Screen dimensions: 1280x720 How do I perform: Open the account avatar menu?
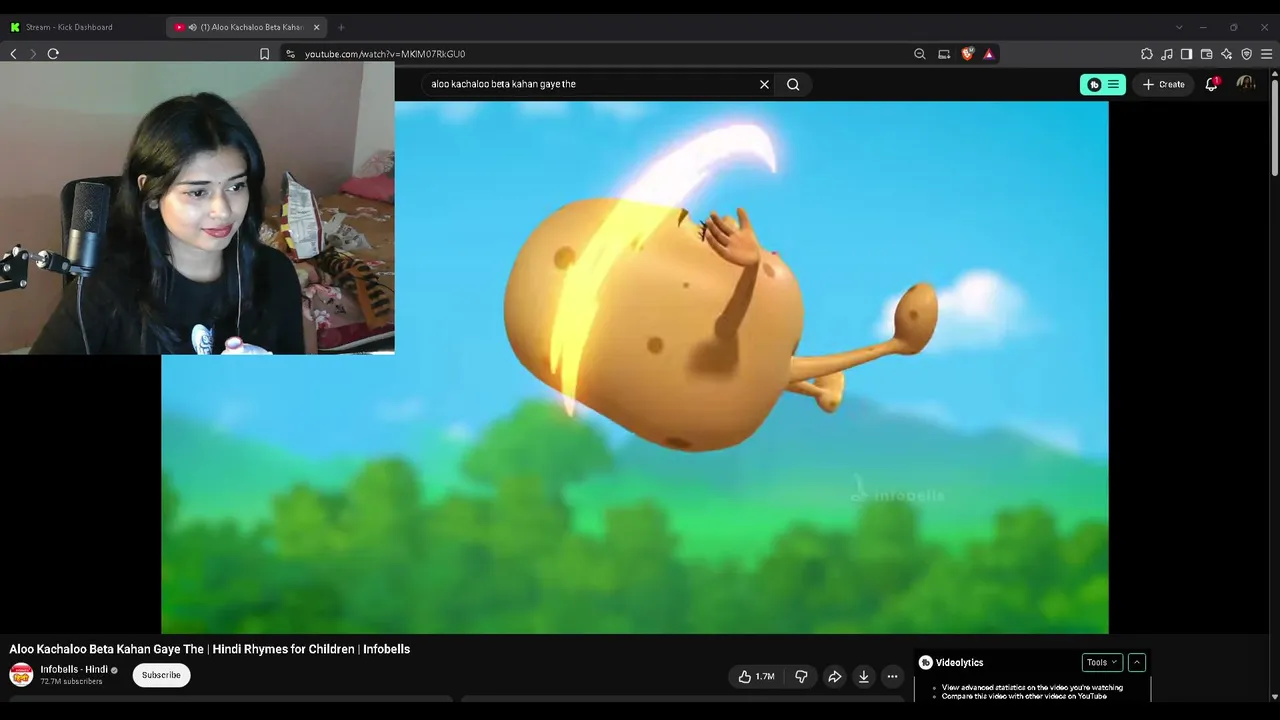click(1245, 84)
